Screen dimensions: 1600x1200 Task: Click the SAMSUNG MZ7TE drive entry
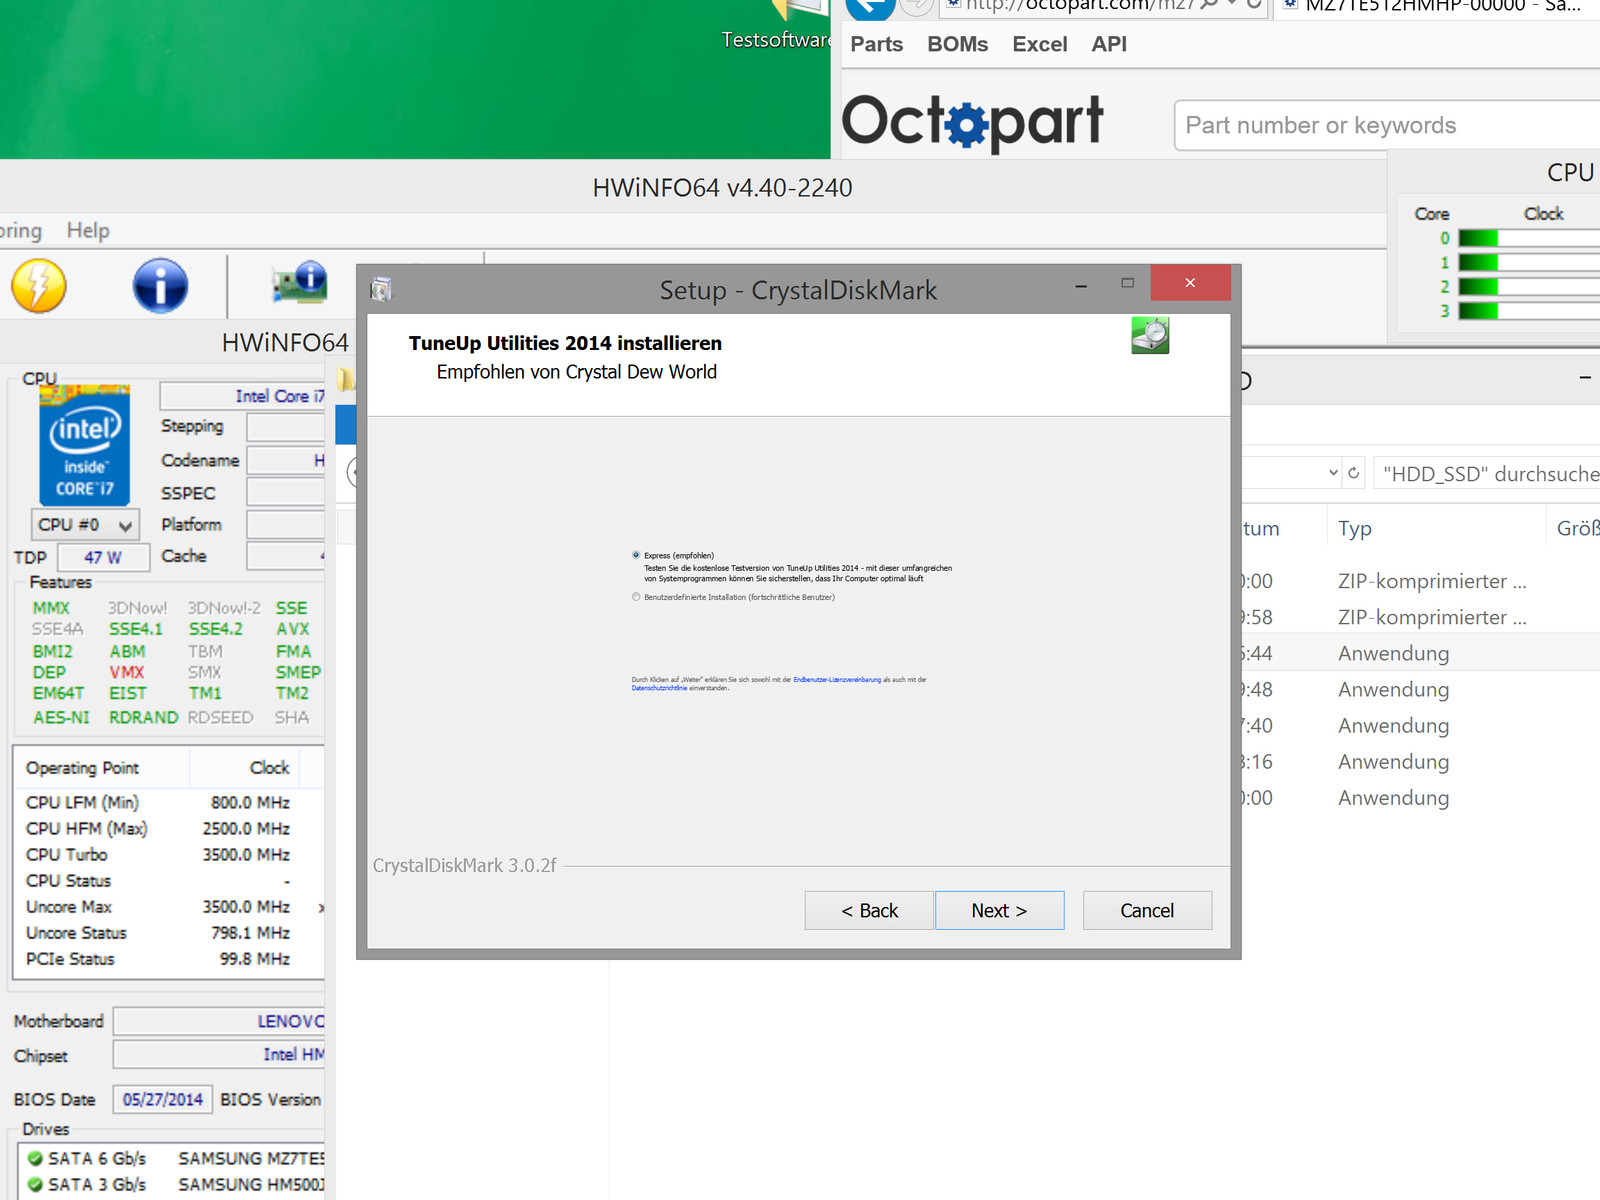point(252,1158)
